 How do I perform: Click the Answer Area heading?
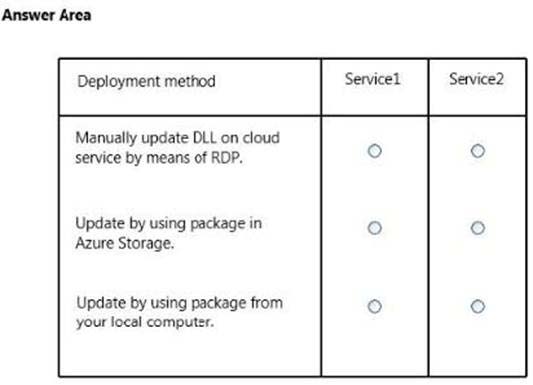pos(47,15)
